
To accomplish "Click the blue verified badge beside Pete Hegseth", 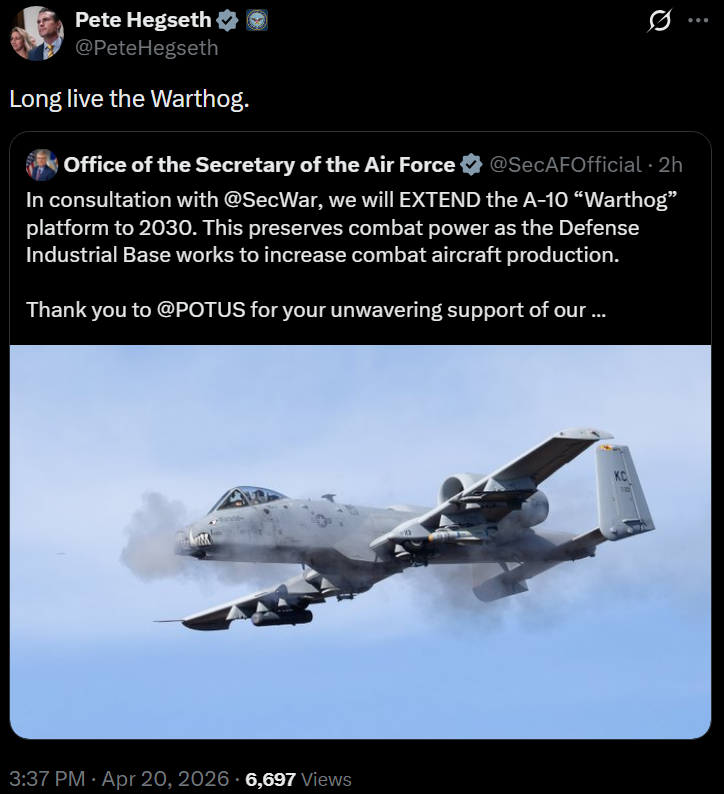I will coord(227,21).
